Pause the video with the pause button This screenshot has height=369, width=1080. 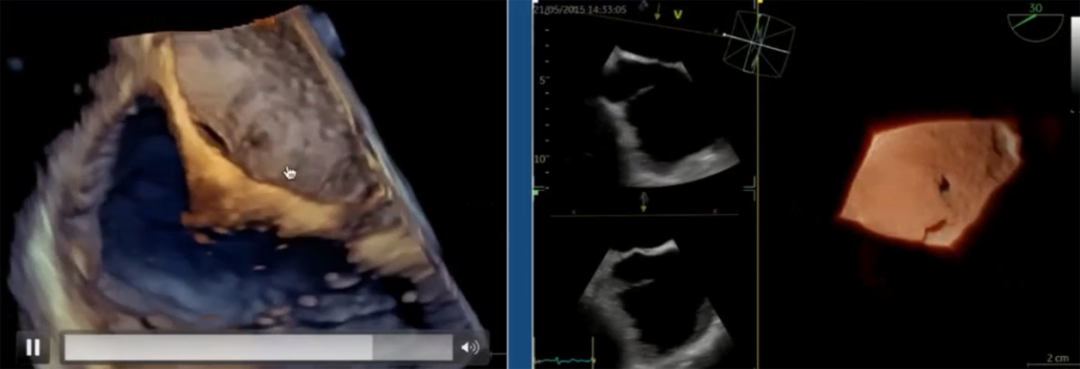pyautogui.click(x=33, y=348)
